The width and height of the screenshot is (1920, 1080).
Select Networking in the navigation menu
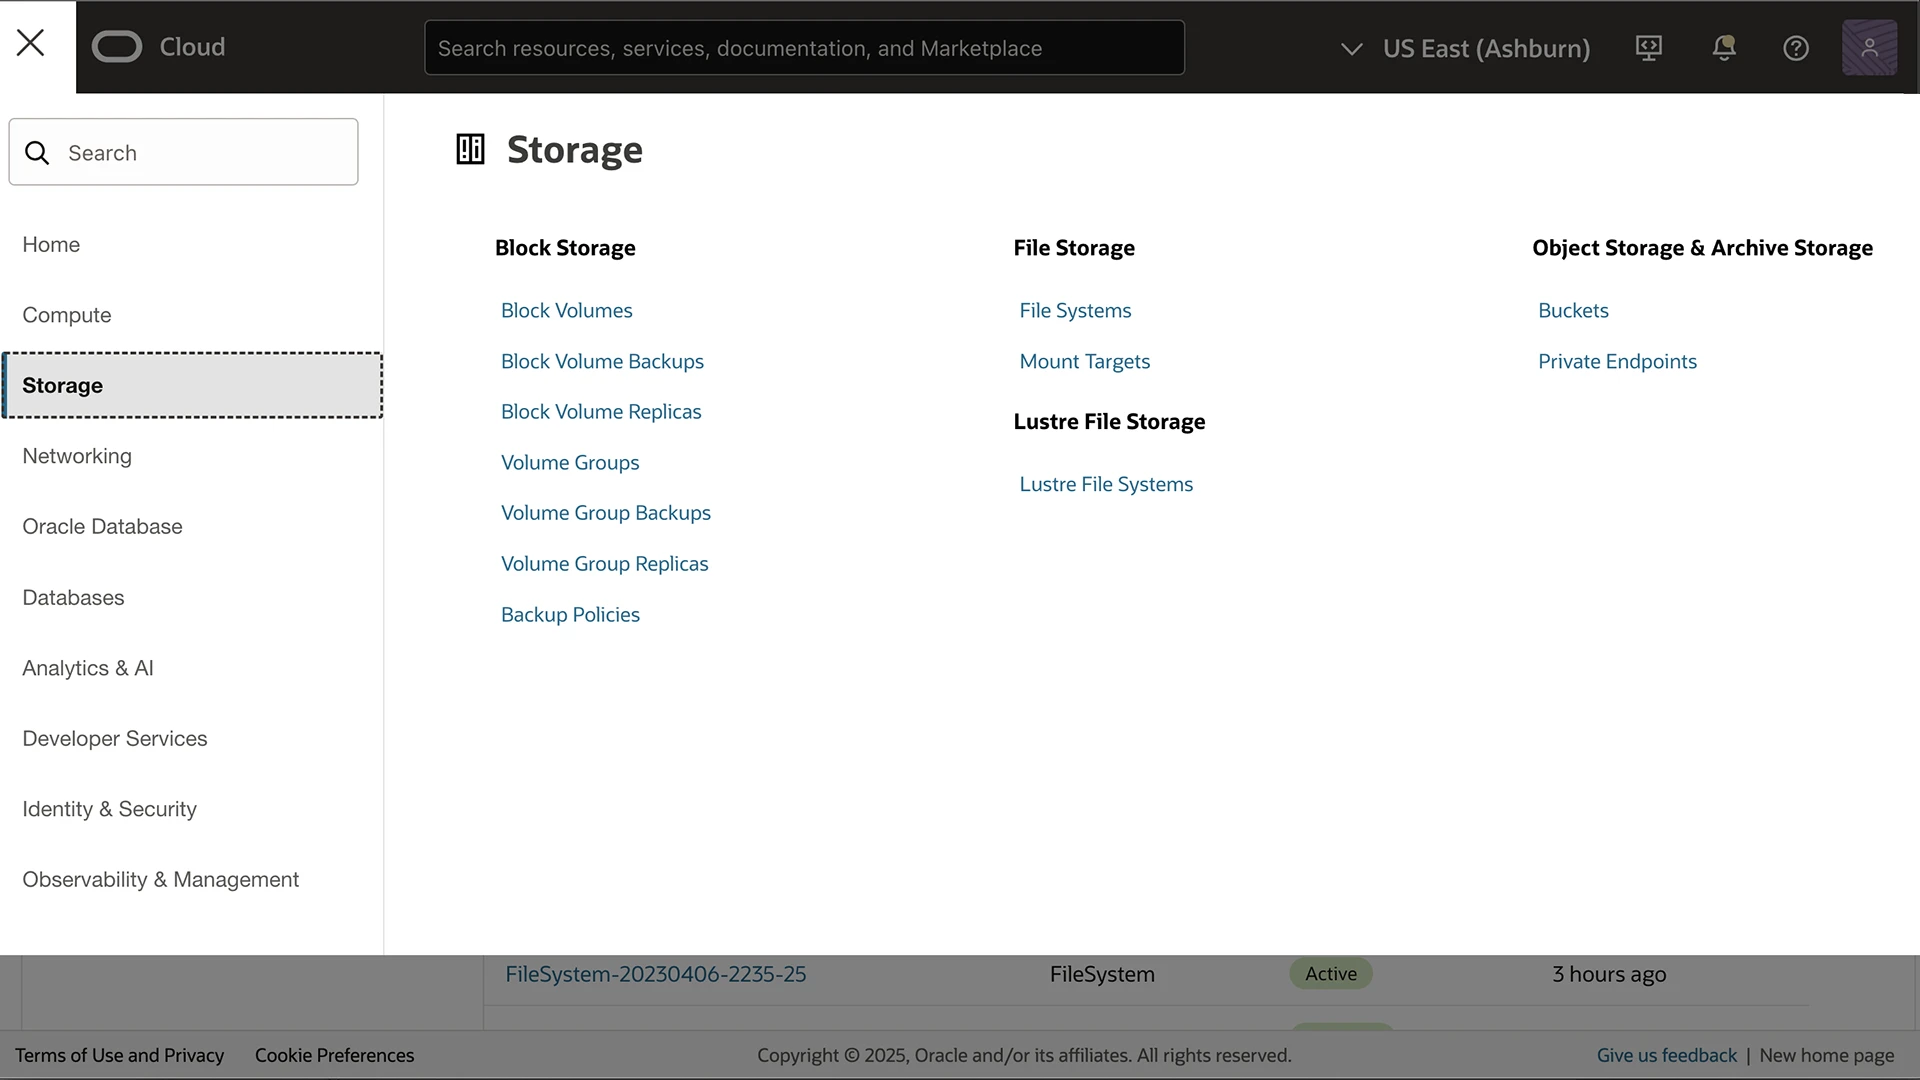[77, 456]
